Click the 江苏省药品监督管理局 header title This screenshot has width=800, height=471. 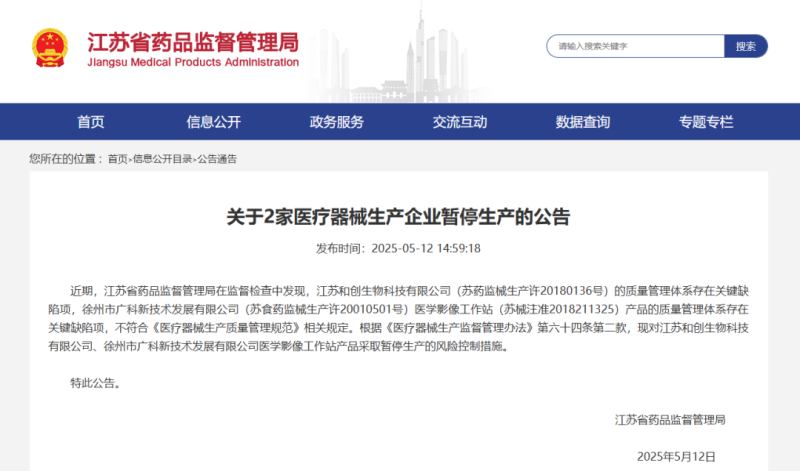[193, 42]
